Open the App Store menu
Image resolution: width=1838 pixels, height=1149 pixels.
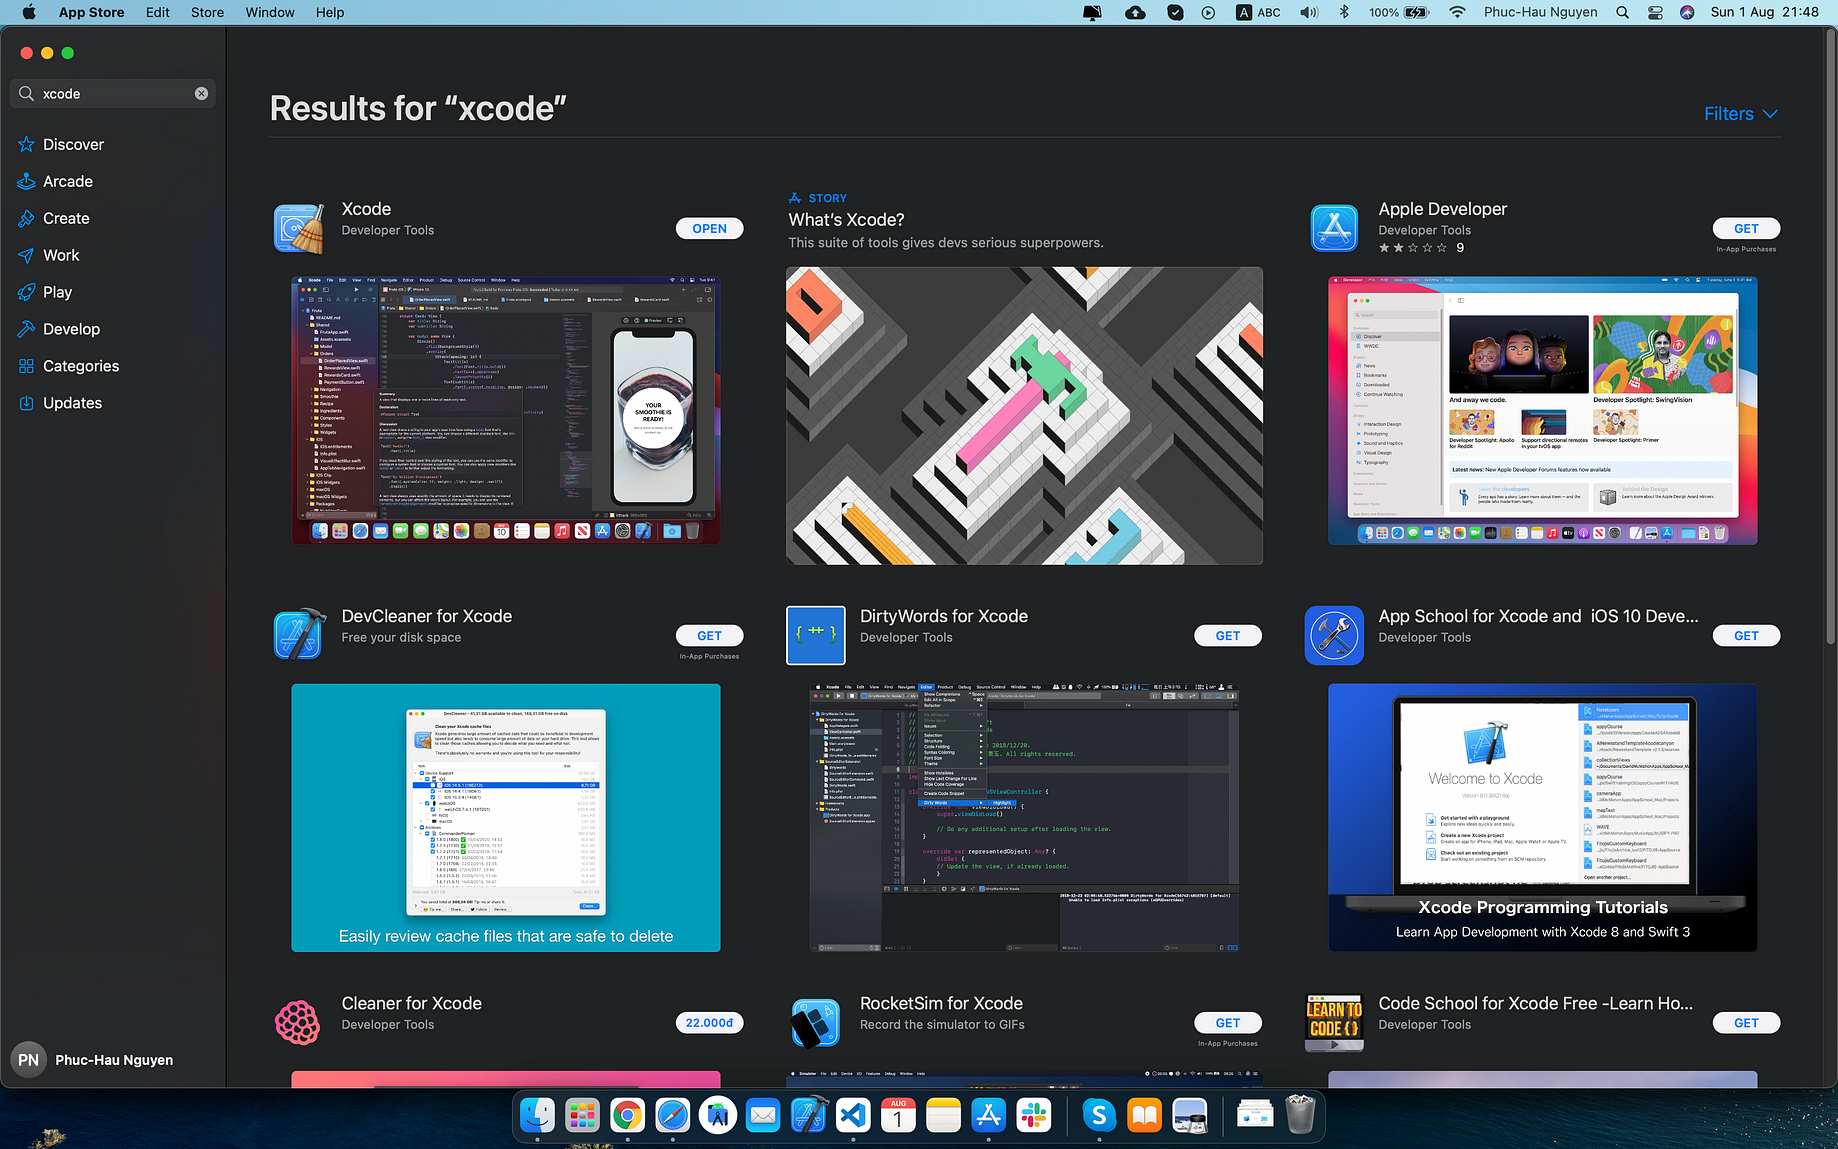(x=91, y=12)
